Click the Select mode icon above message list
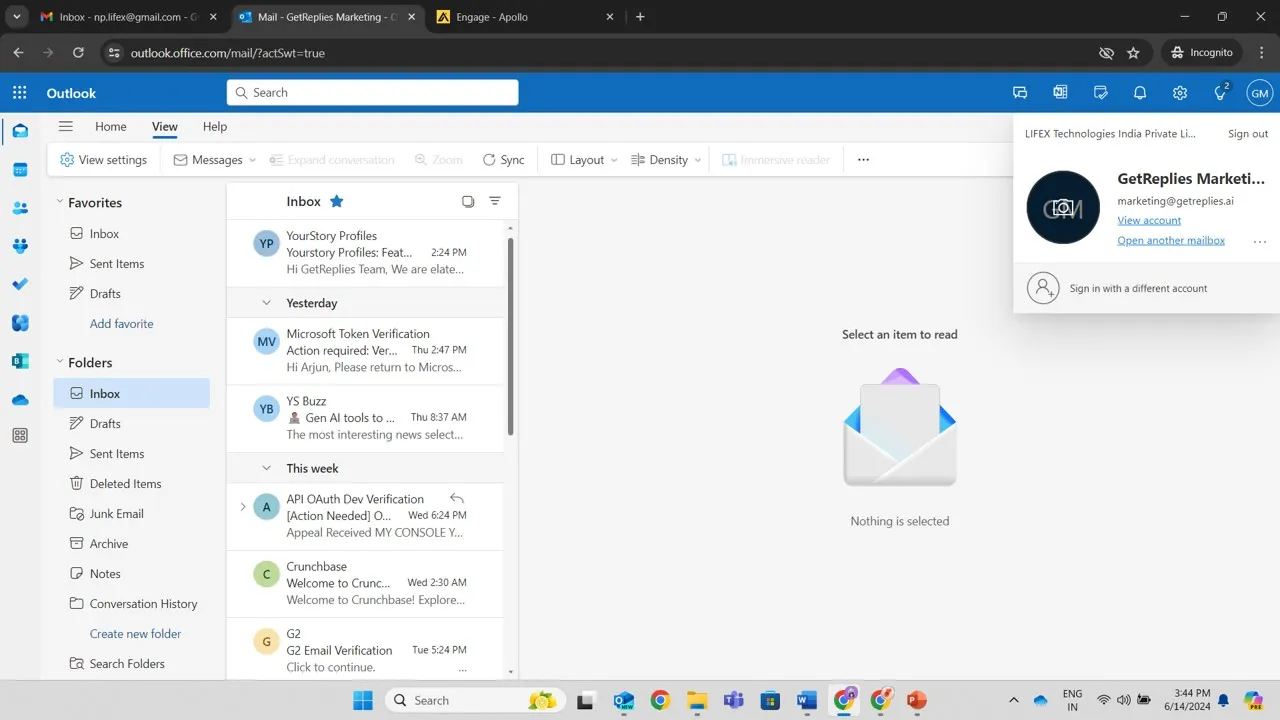Image resolution: width=1280 pixels, height=720 pixels. click(468, 201)
